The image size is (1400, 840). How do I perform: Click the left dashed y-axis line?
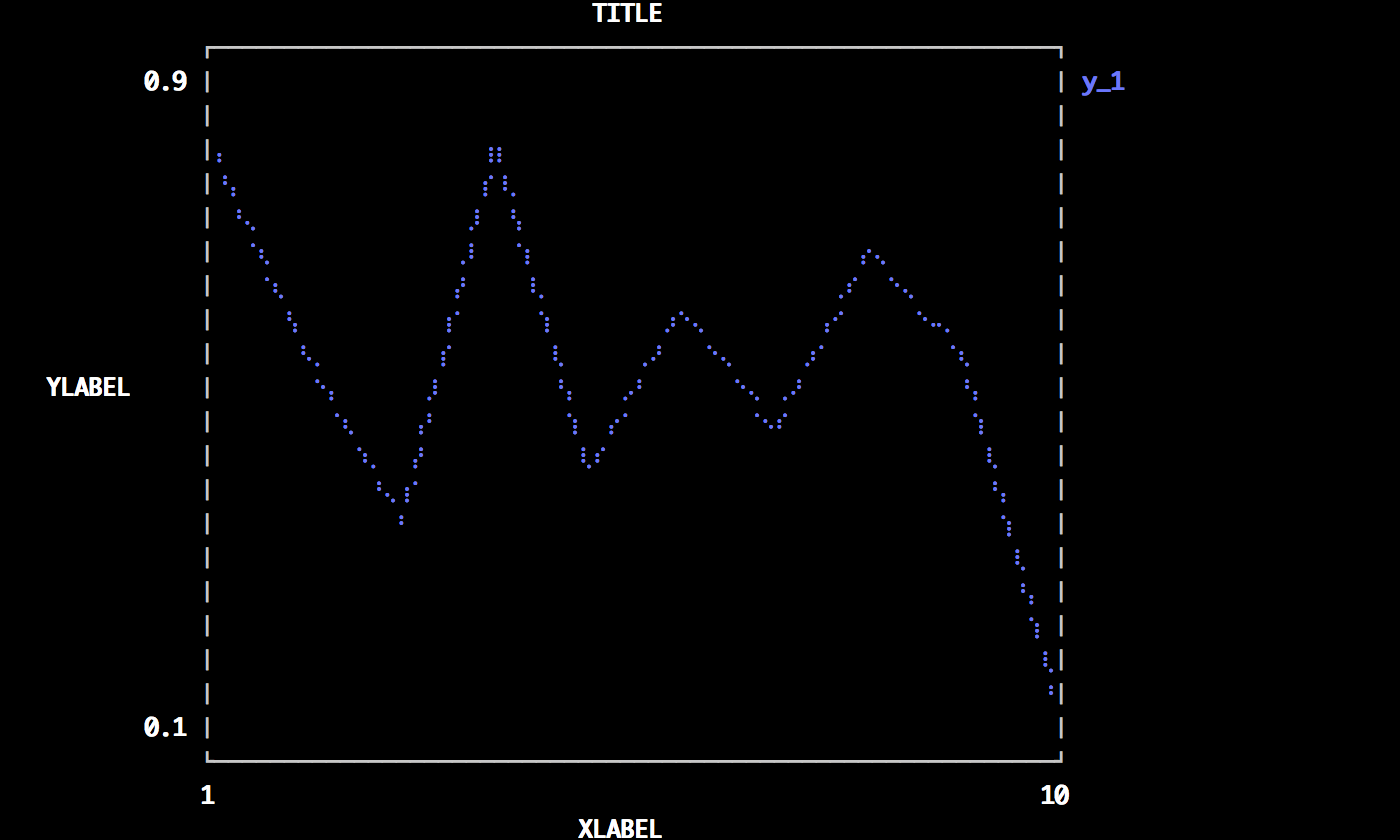(207, 400)
